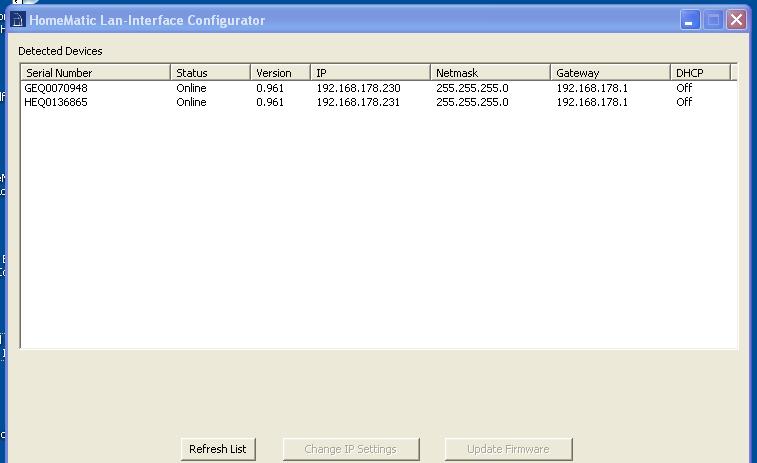
Task: Click IP address 192.168.178.230
Action: tap(358, 88)
